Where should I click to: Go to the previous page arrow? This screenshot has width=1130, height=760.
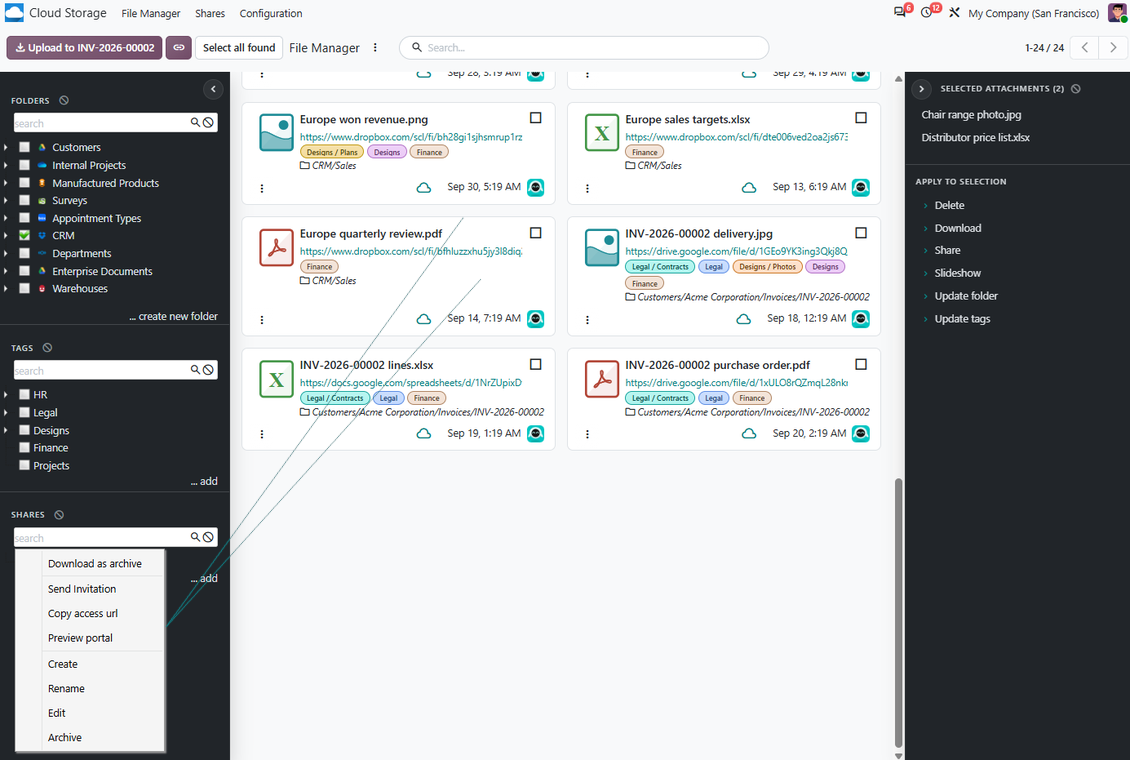pyautogui.click(x=1085, y=48)
